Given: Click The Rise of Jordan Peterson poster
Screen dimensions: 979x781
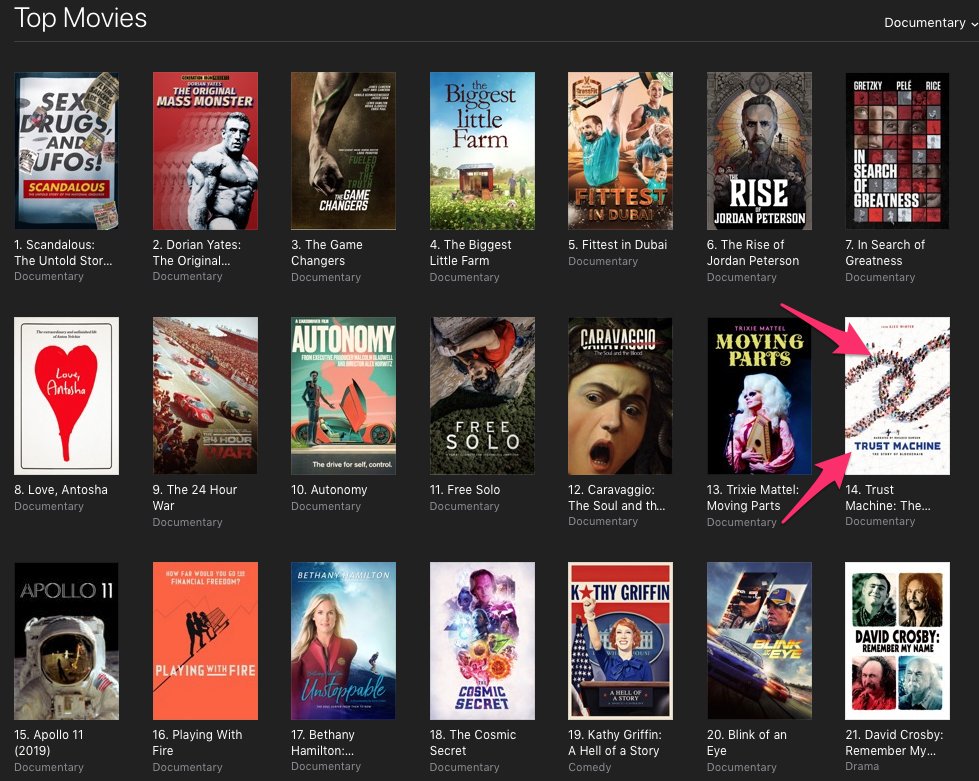Looking at the screenshot, I should (x=759, y=150).
